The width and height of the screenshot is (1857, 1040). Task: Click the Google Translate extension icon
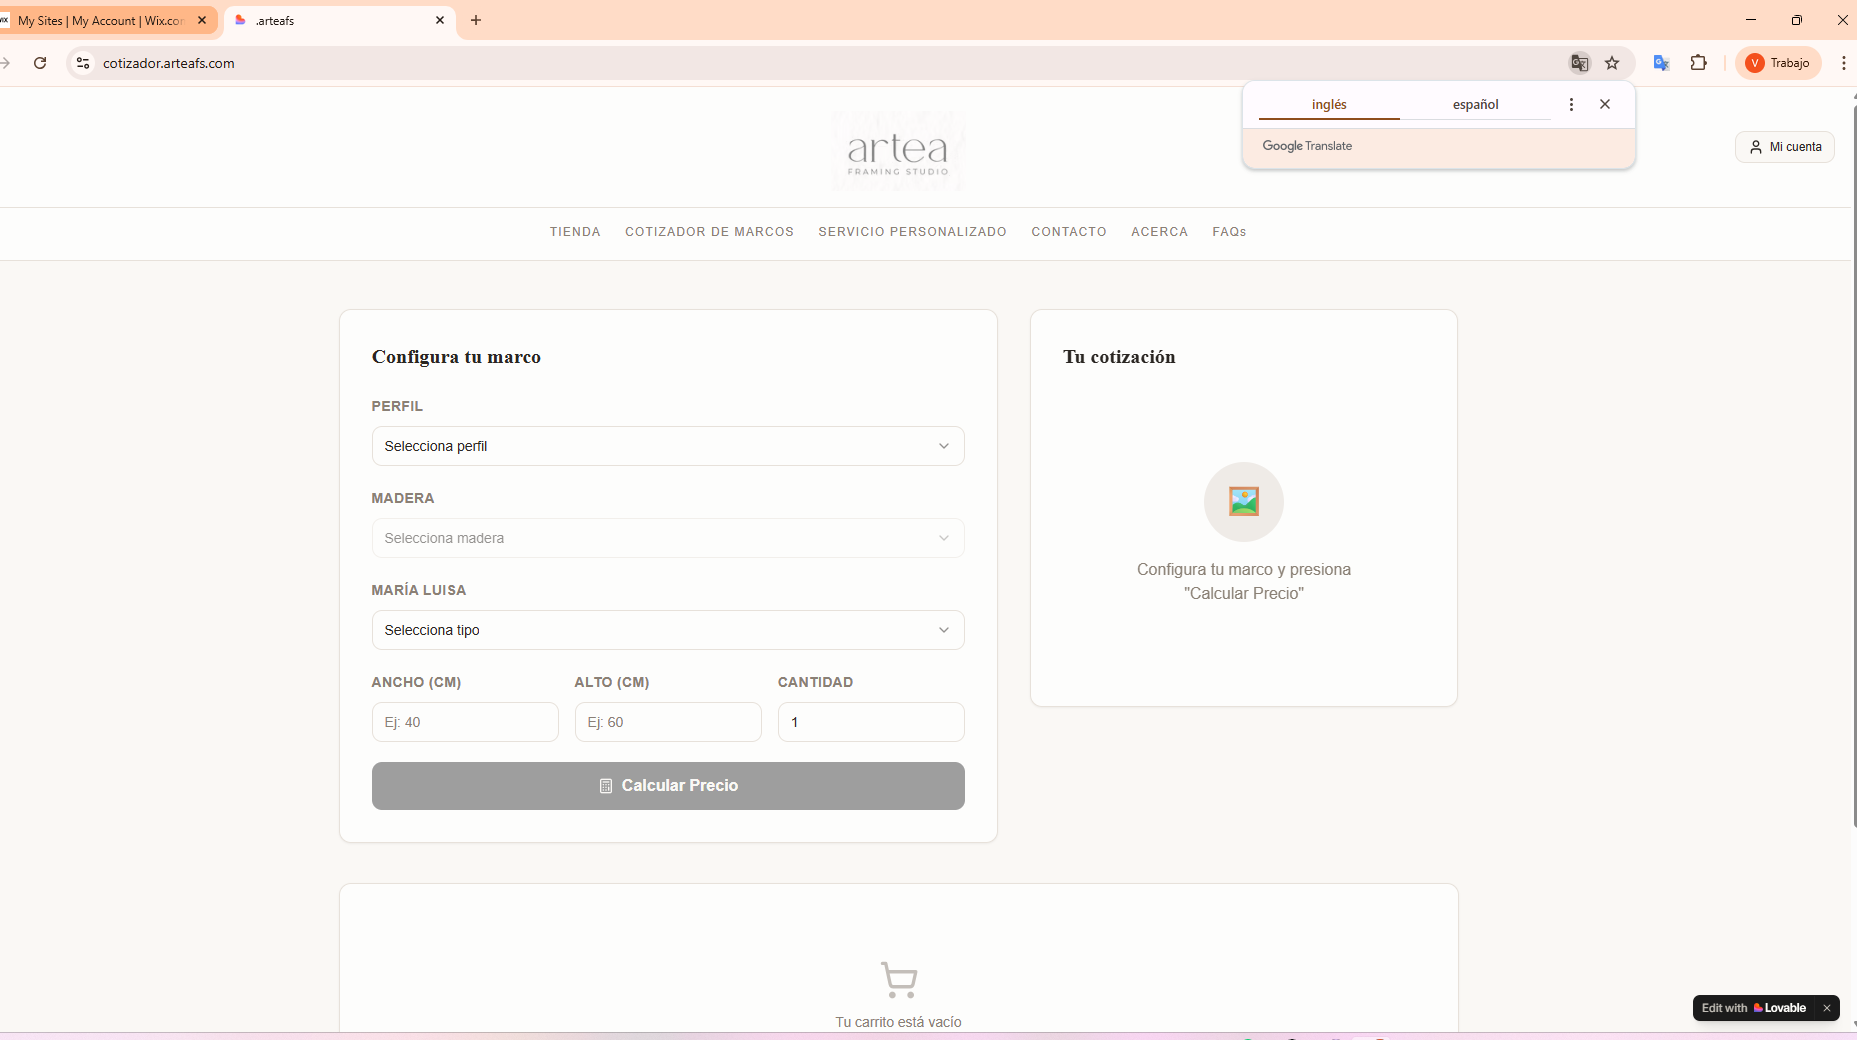coord(1661,63)
